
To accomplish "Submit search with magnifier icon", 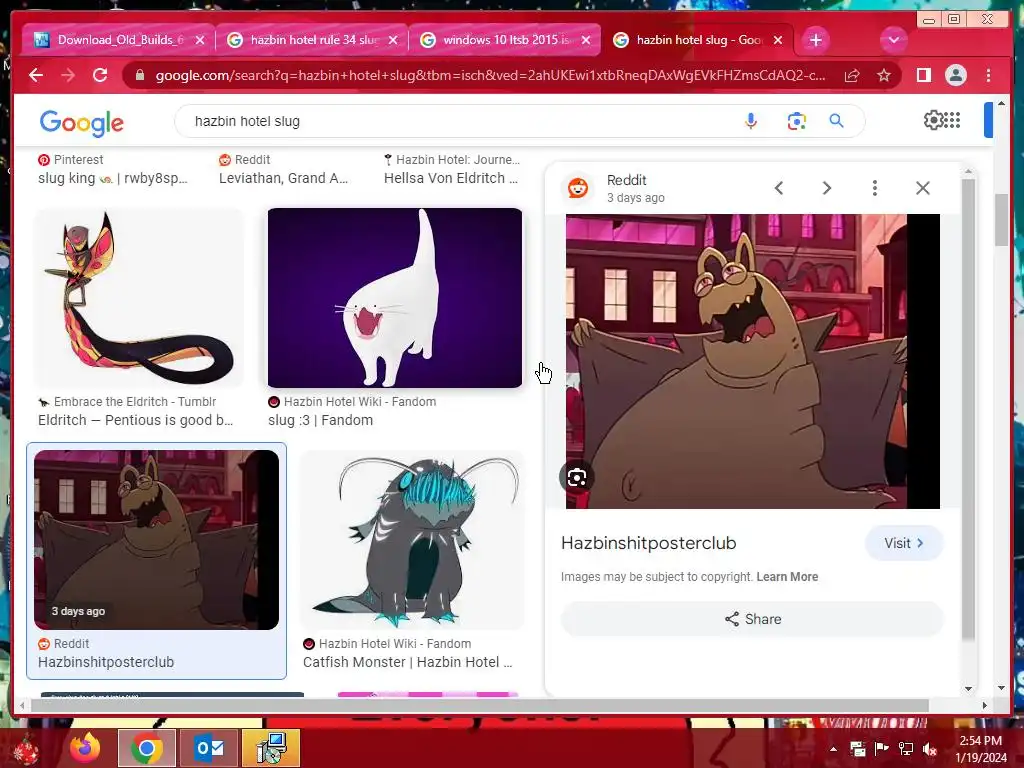I will (x=837, y=121).
